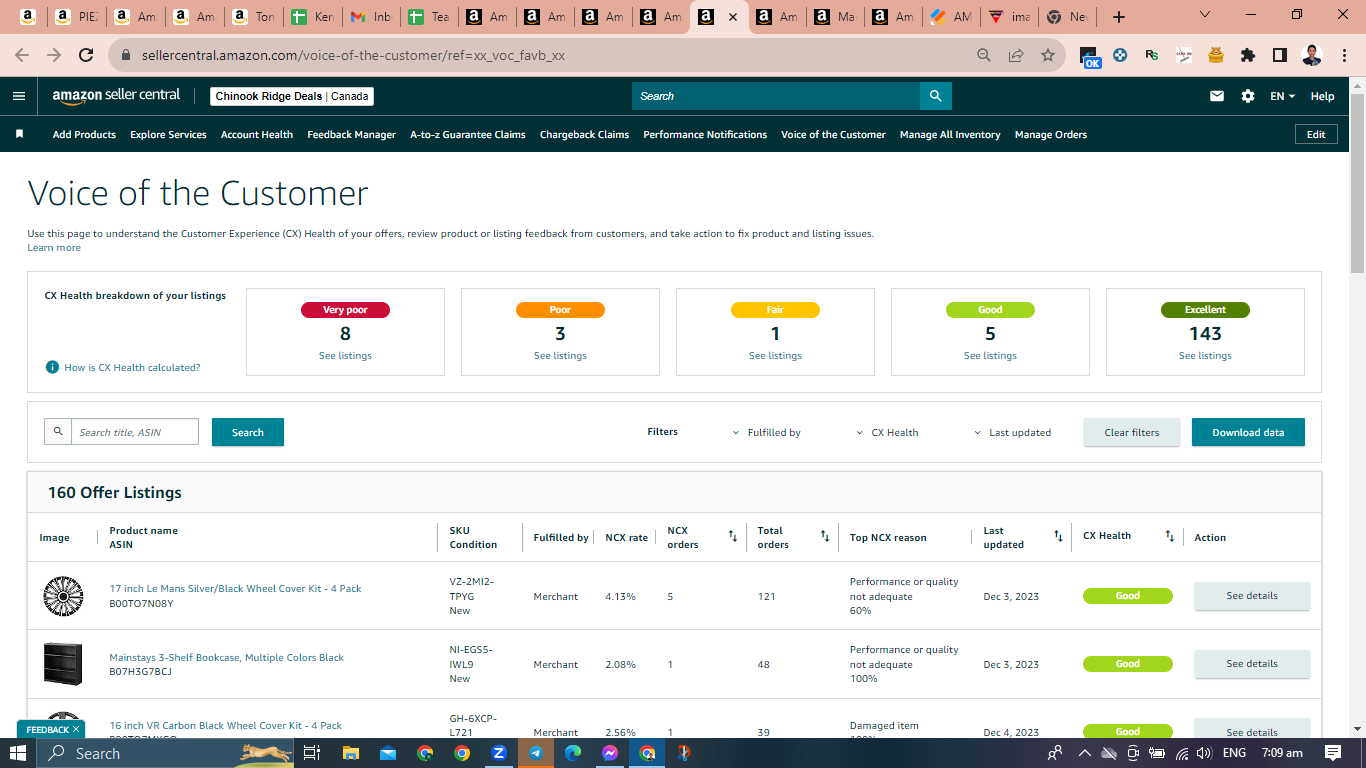This screenshot has width=1366, height=768.
Task: Open the Chinook Ridge Deals account switcher
Action: 292,96
